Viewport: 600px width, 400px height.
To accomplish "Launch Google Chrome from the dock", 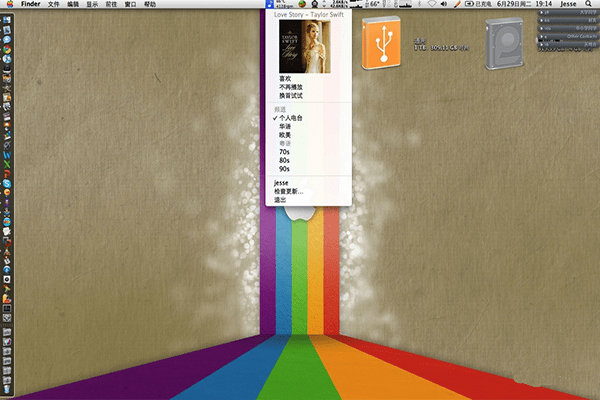I will (x=7, y=49).
